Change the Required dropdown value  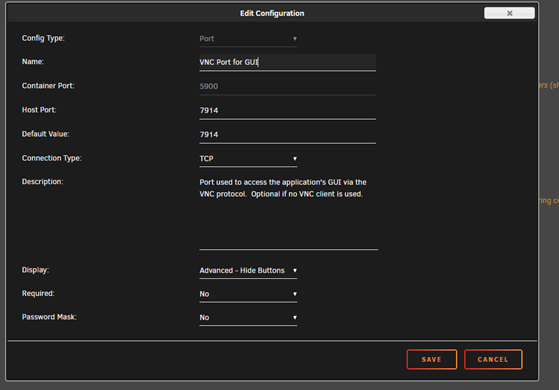pos(248,294)
